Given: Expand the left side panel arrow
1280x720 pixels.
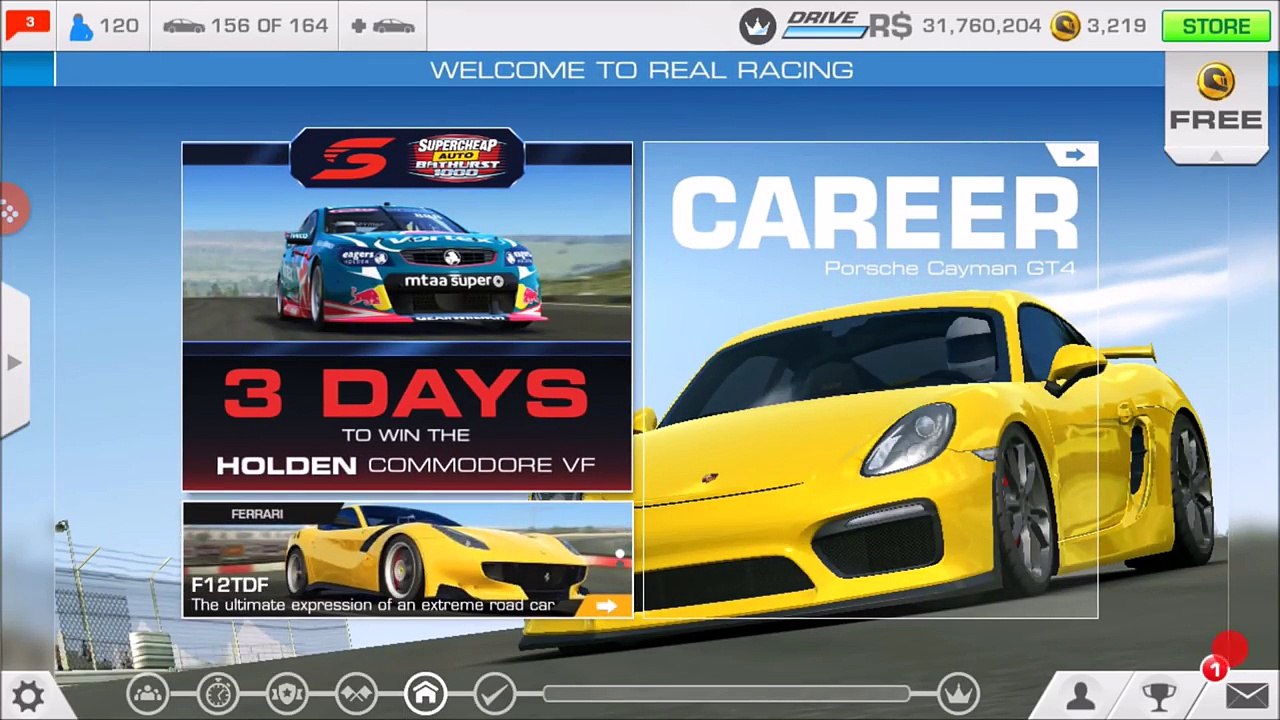Looking at the screenshot, I should click(x=13, y=361).
